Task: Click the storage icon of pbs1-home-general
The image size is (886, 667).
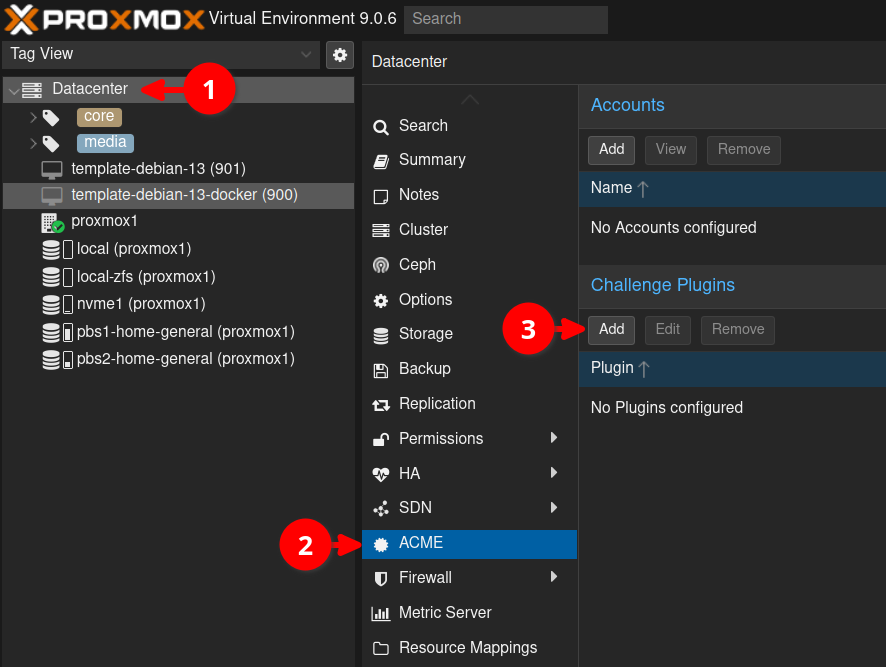Action: pyautogui.click(x=58, y=332)
